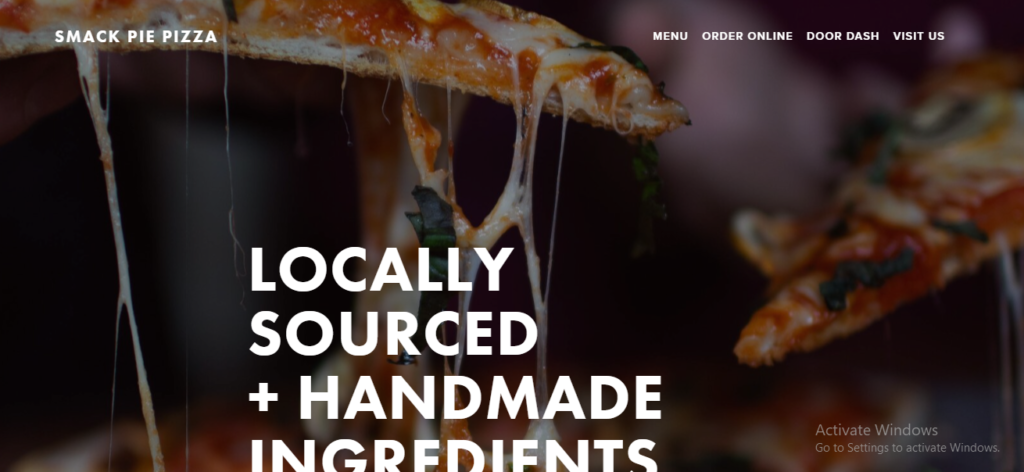Image resolution: width=1024 pixels, height=472 pixels.
Task: Open the Menu page
Action: coord(670,36)
